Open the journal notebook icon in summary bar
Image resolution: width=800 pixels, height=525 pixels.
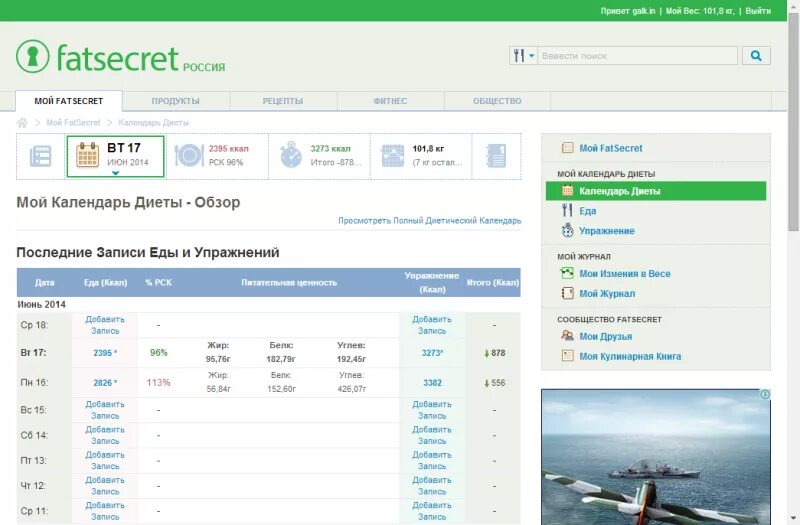tap(496, 156)
